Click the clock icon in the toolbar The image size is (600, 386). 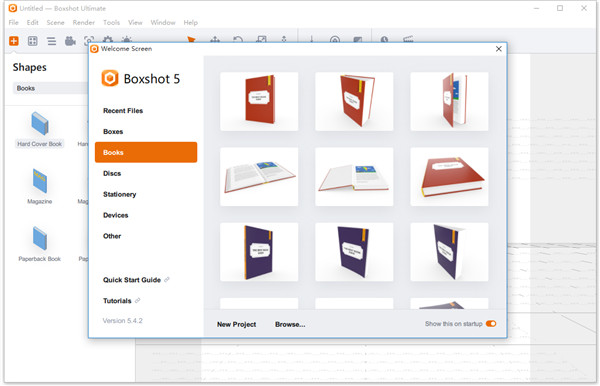pyautogui.click(x=384, y=40)
